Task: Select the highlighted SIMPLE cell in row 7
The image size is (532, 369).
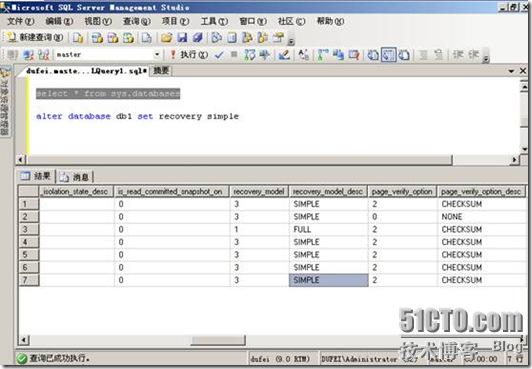Action: 328,280
